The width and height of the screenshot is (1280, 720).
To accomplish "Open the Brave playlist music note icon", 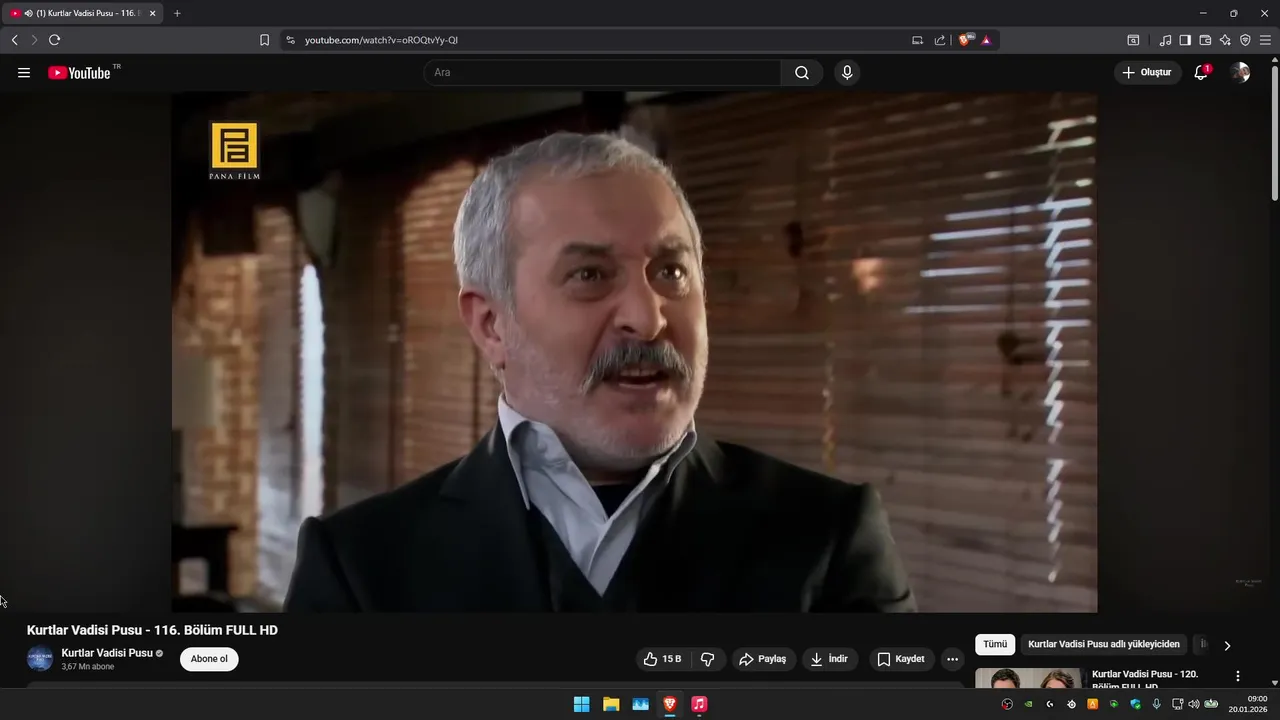I will [x=1165, y=40].
